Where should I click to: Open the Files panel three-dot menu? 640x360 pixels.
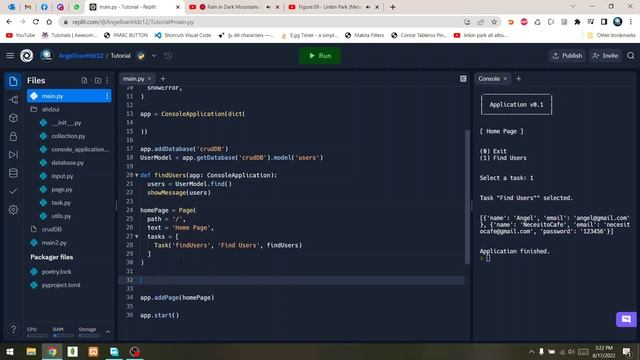click(x=107, y=81)
